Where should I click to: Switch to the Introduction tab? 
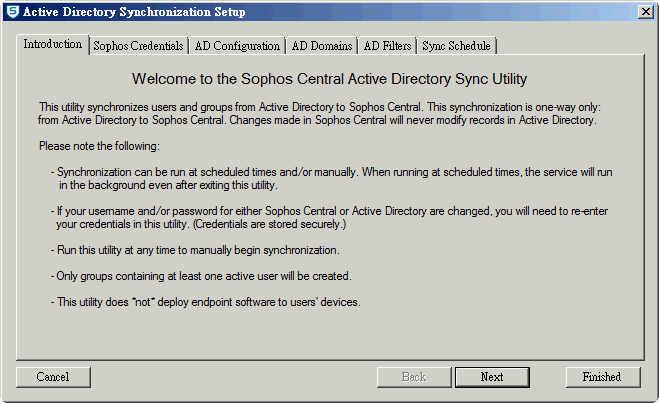point(53,45)
